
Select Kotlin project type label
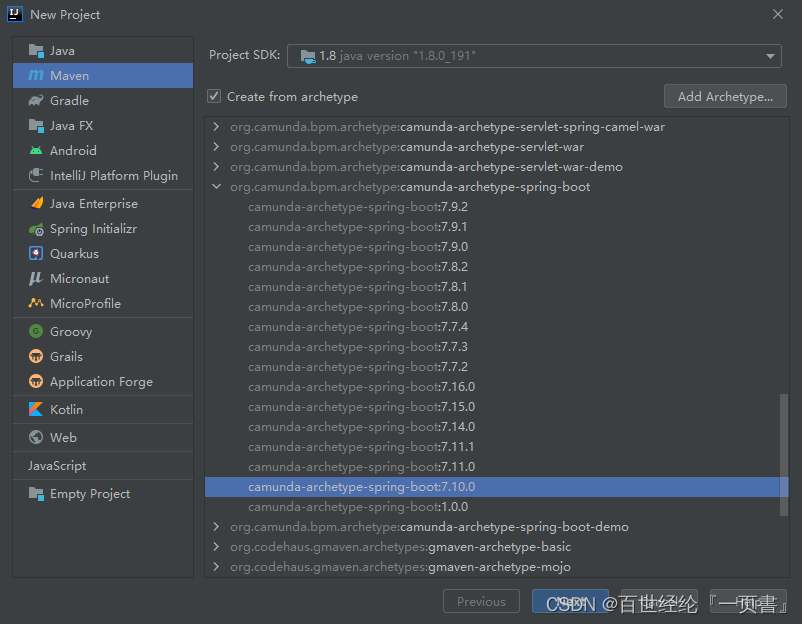[x=66, y=409]
